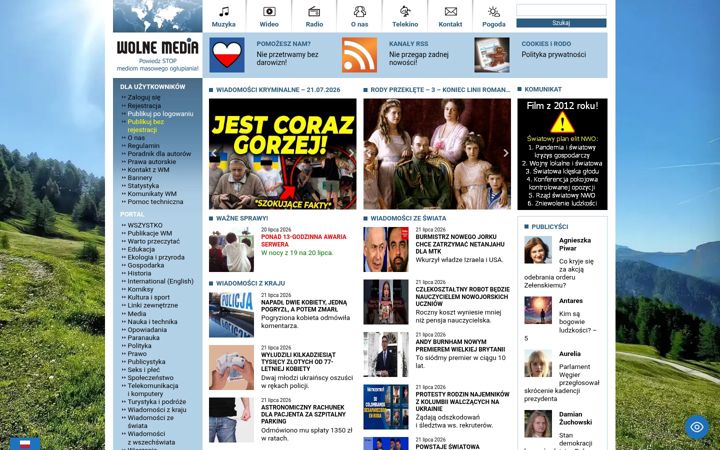Open the Pogoda weather icon
720x450 pixels.
494,11
